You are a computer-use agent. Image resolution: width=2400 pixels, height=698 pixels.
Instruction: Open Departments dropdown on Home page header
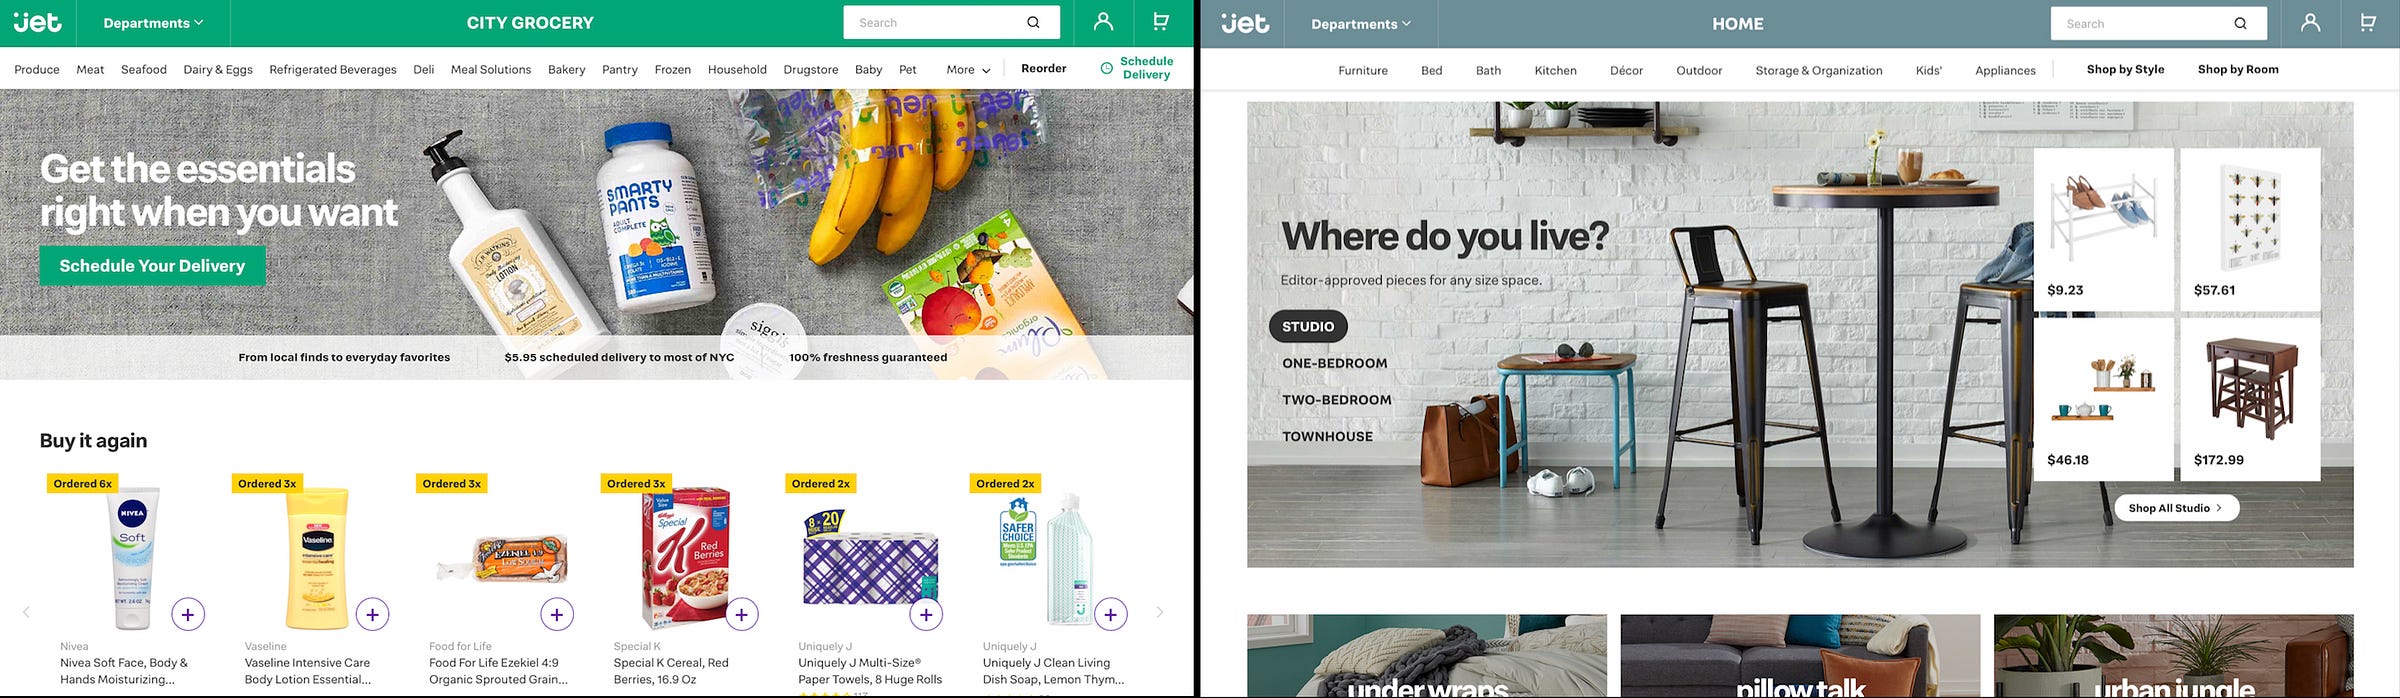click(x=1361, y=24)
